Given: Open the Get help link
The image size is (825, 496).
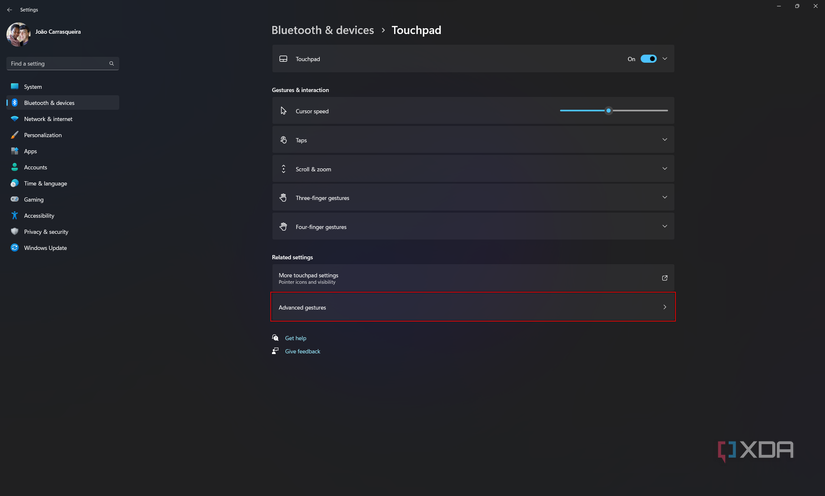Looking at the screenshot, I should 295,338.
